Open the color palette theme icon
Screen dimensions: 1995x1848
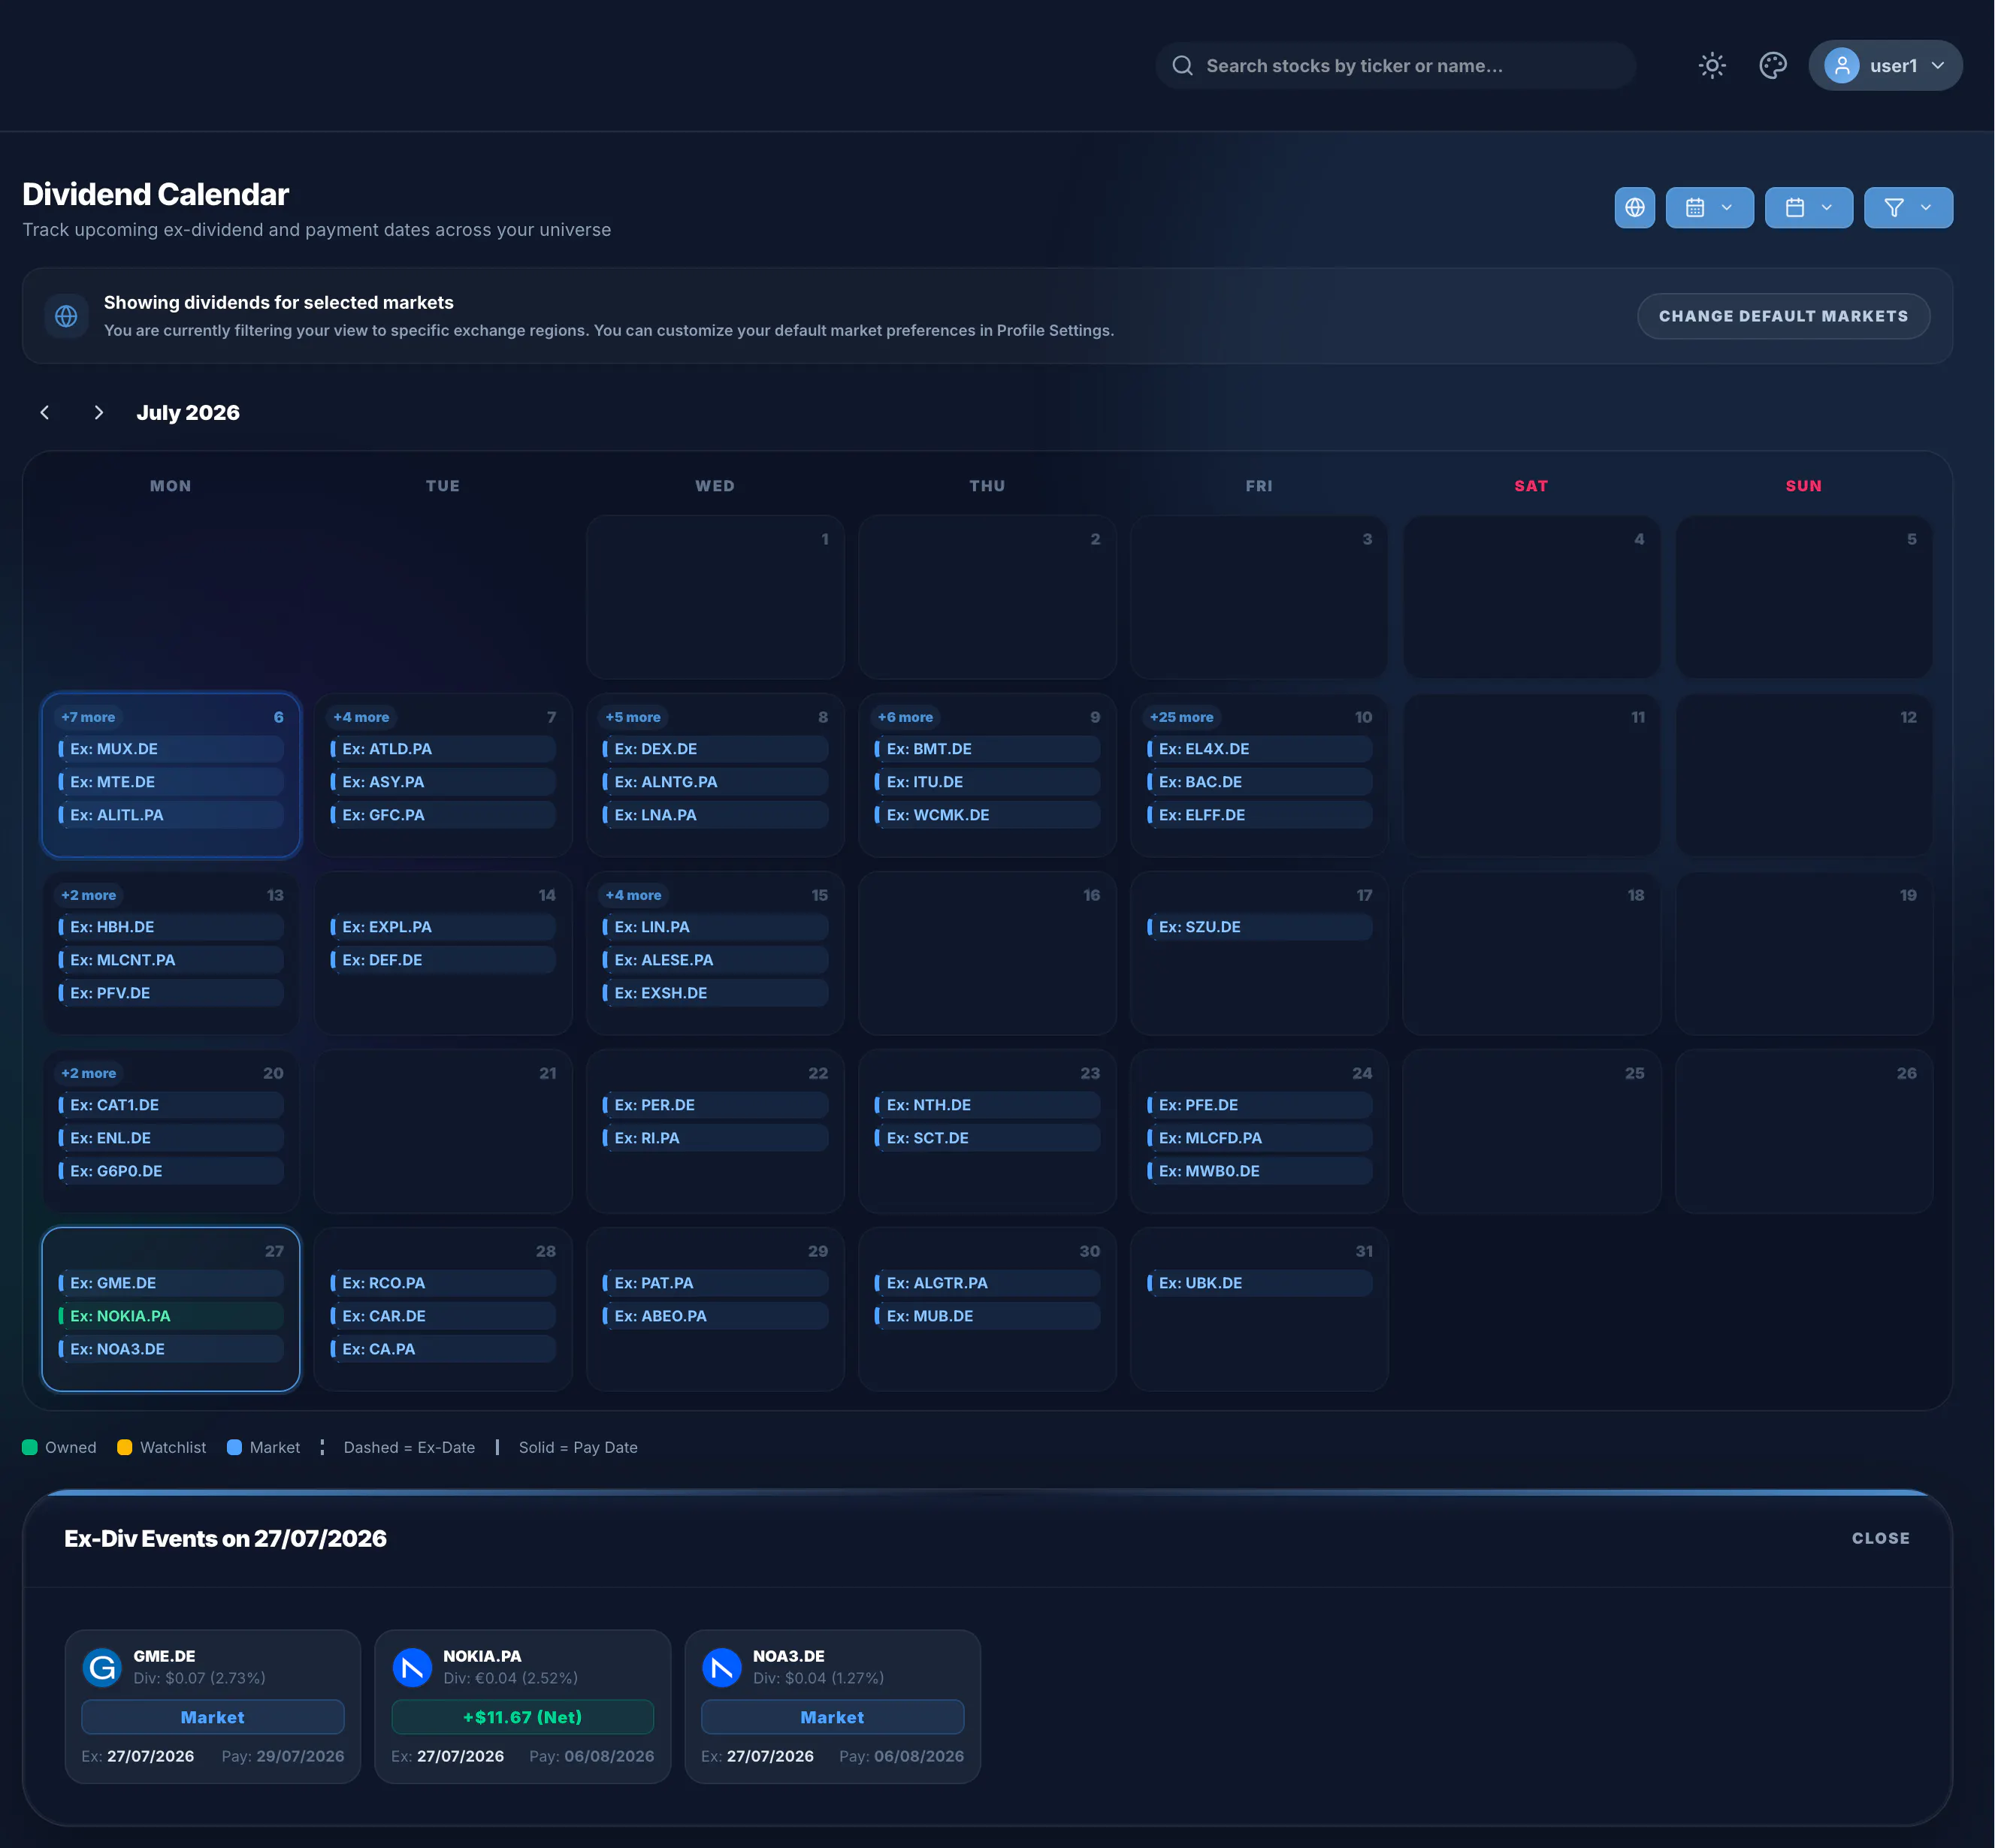(1772, 66)
